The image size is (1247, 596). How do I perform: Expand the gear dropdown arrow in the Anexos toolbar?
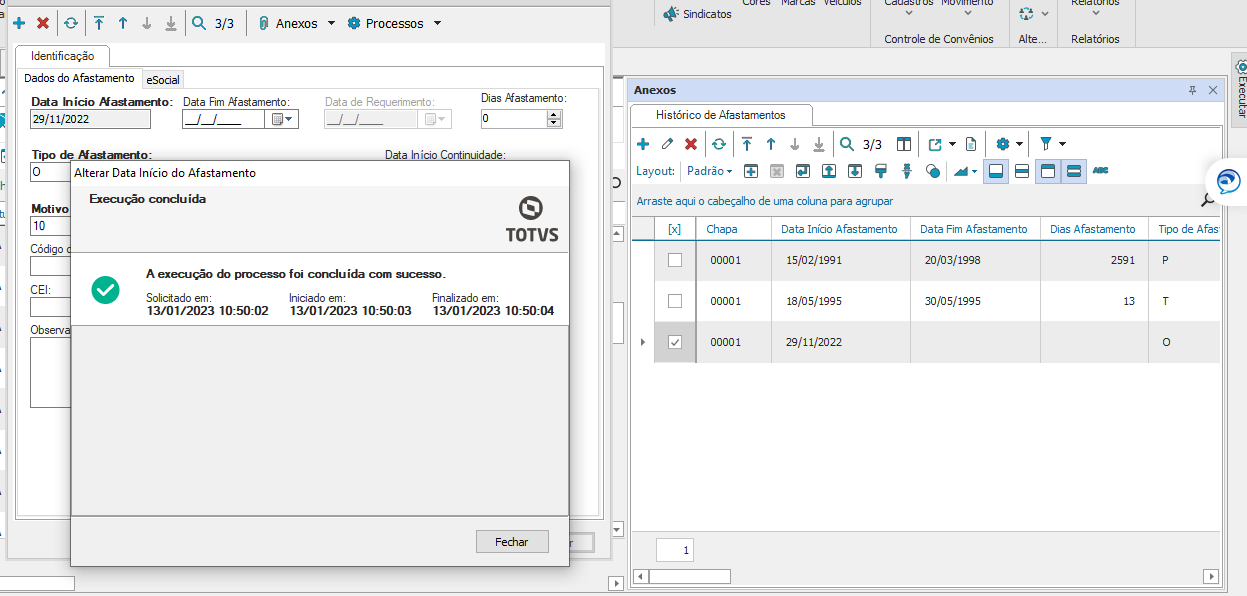1019,144
